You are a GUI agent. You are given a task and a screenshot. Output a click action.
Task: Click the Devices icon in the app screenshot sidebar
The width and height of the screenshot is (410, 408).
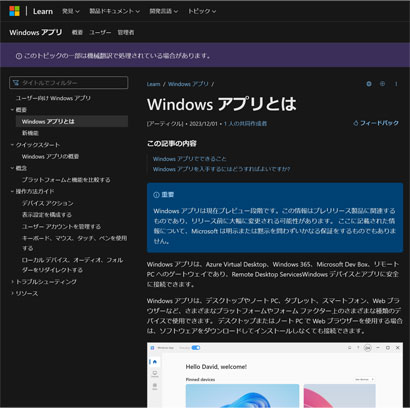(155, 374)
